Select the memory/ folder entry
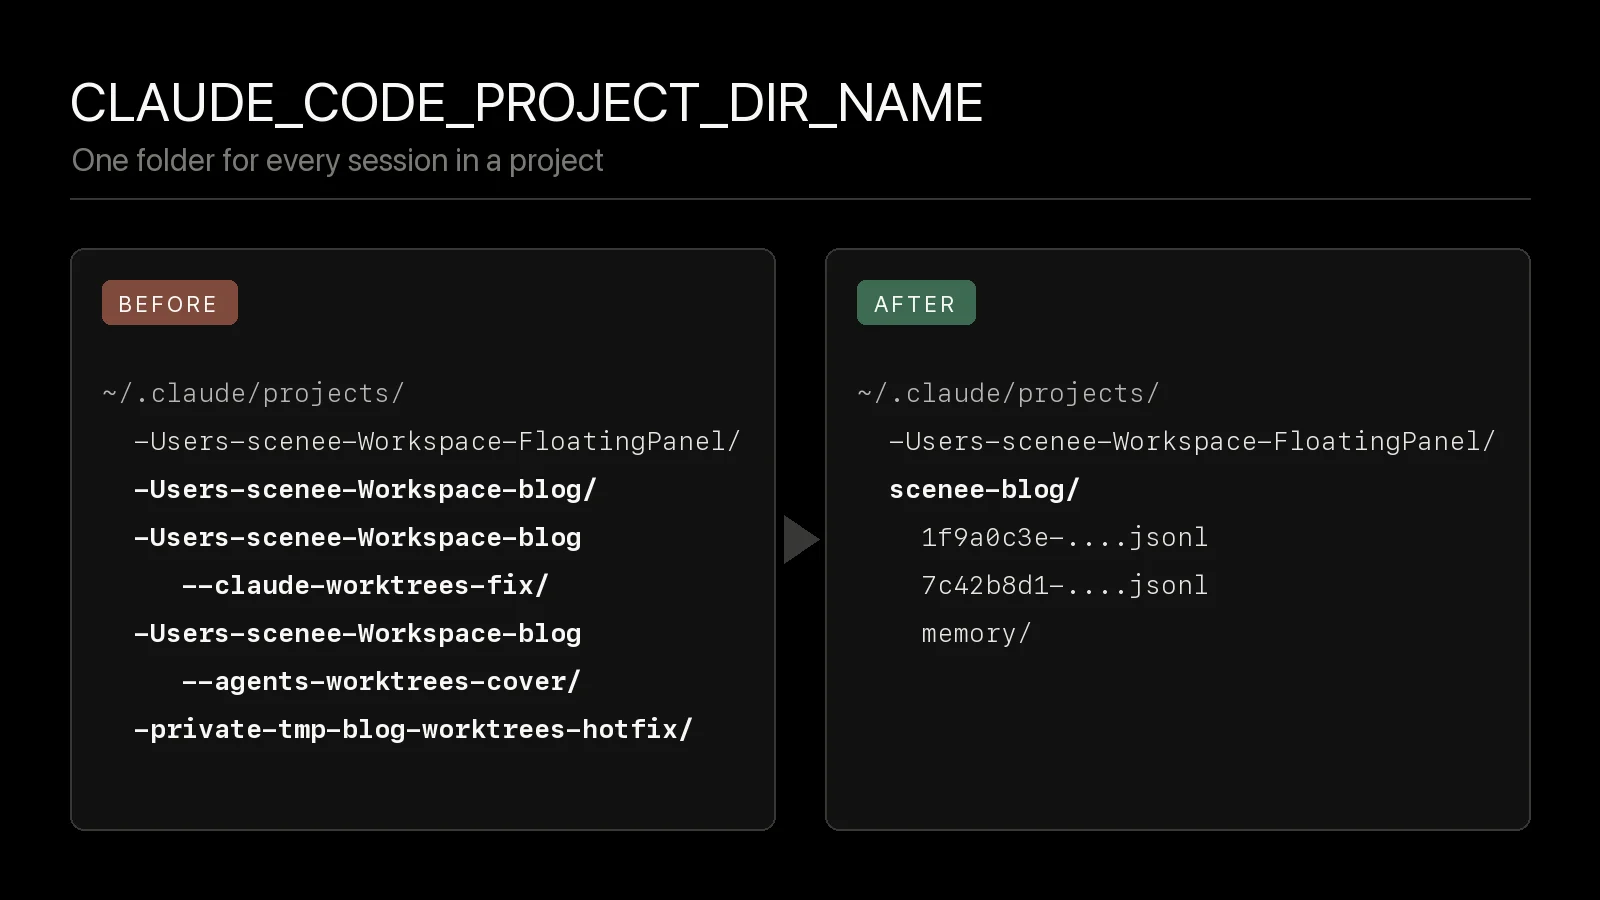 pos(976,633)
